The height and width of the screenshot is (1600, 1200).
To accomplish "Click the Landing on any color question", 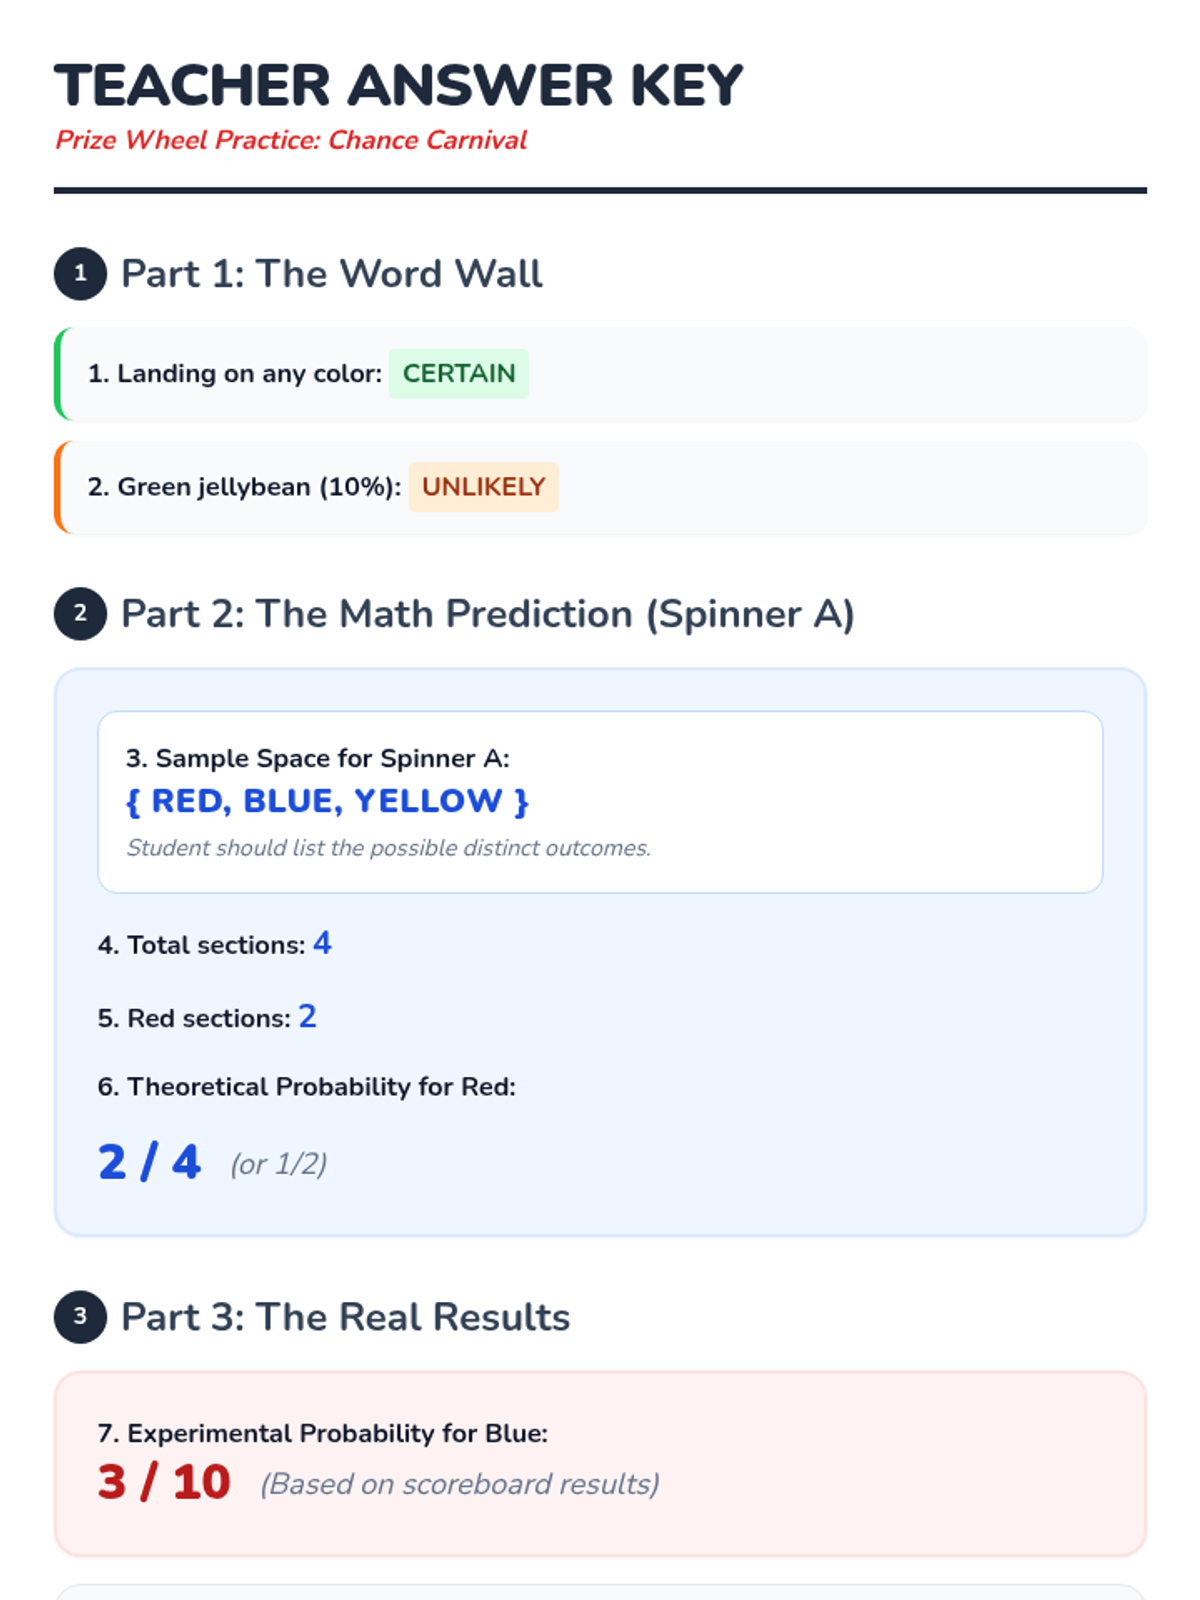I will 235,374.
